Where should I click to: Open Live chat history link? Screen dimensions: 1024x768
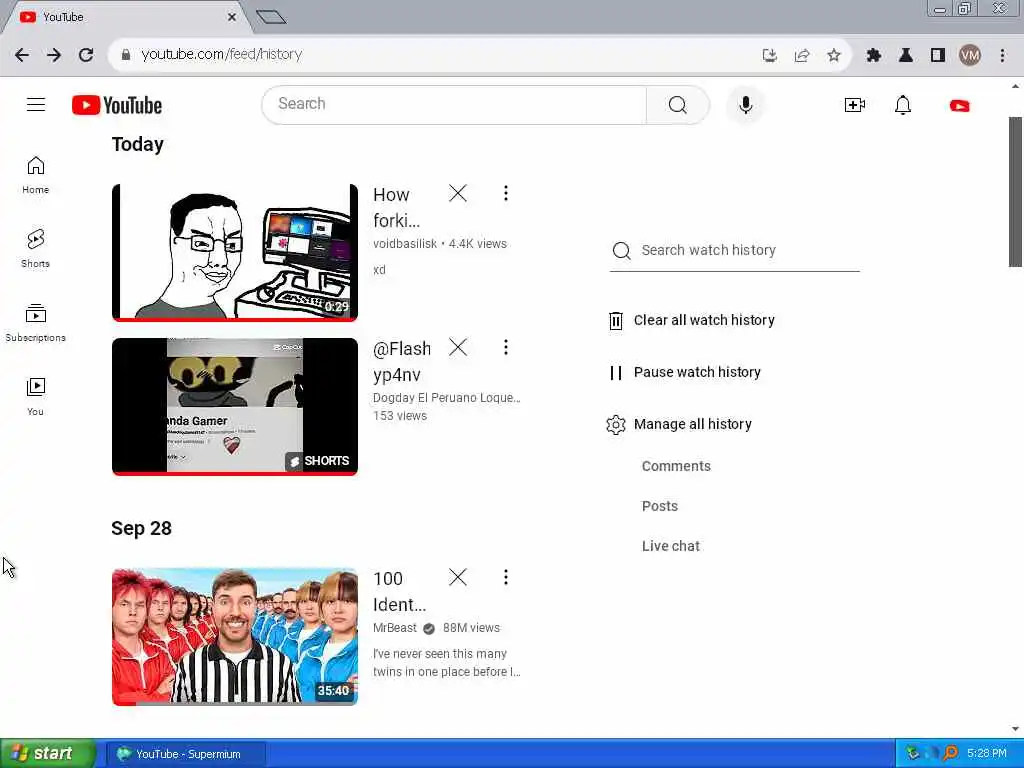point(671,546)
